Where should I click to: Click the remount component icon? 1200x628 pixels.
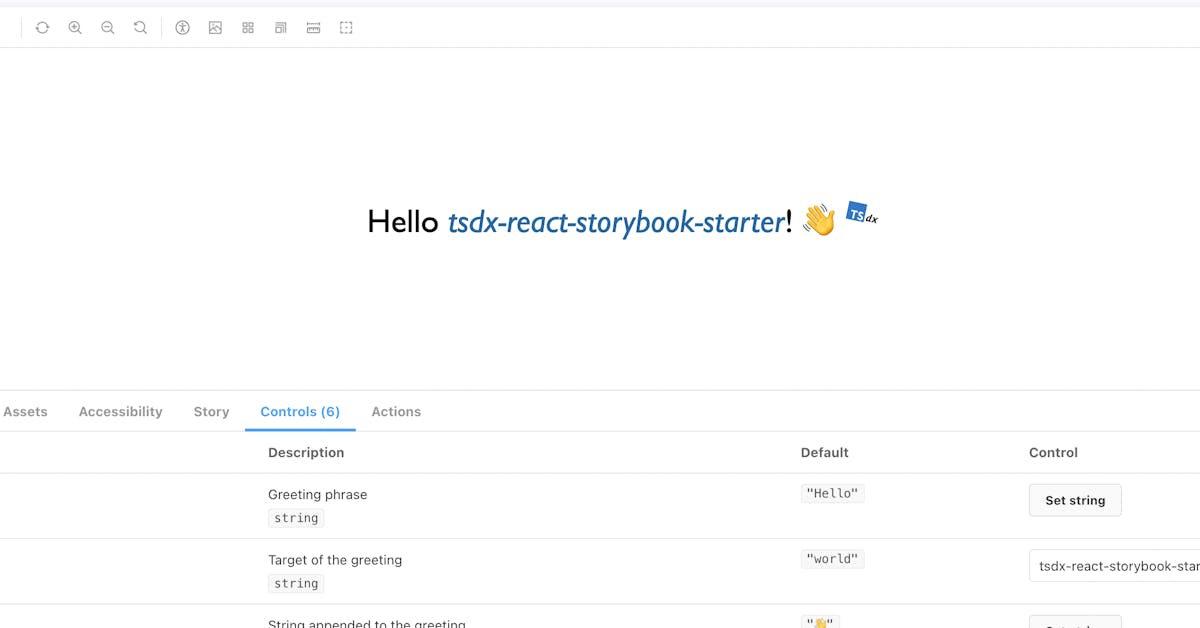(42, 28)
